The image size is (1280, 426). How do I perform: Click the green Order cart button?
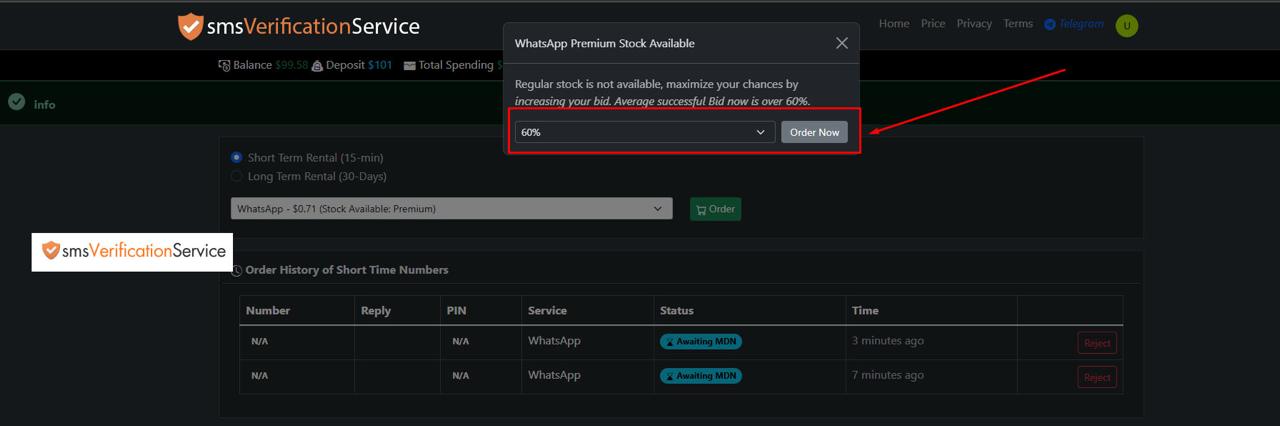715,209
